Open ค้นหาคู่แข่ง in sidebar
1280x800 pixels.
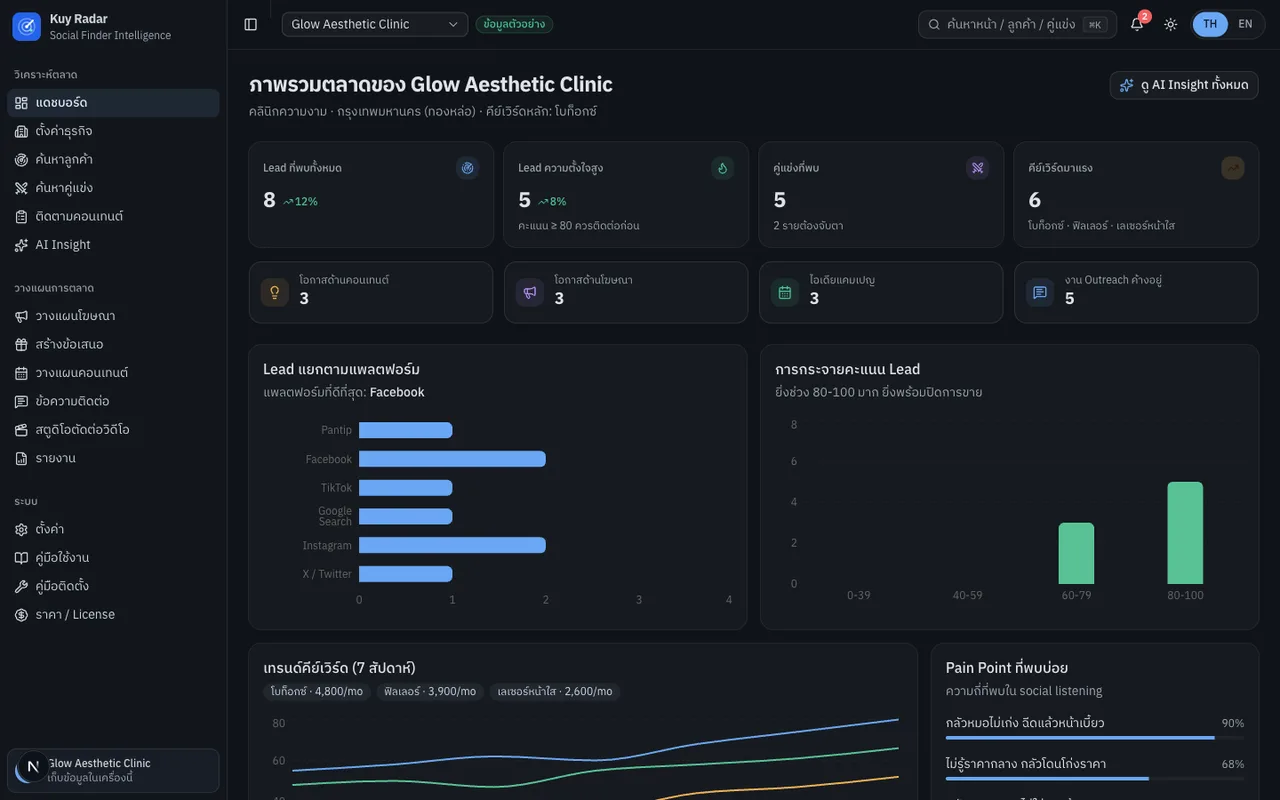coord(113,188)
